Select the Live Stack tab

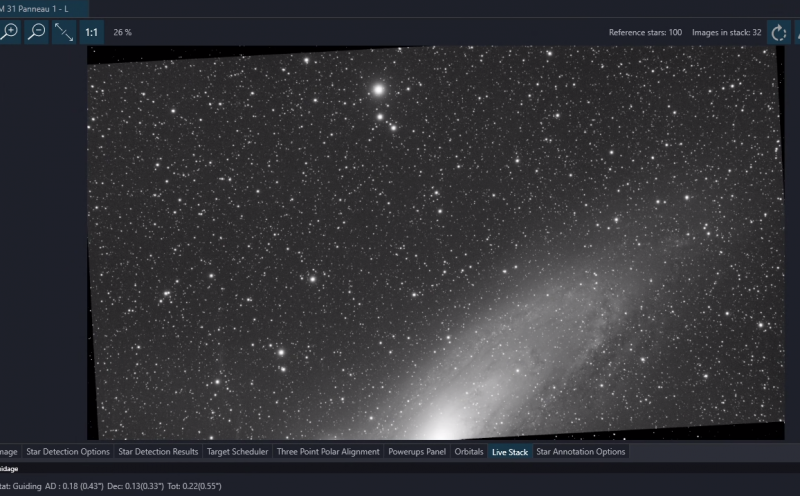510,452
